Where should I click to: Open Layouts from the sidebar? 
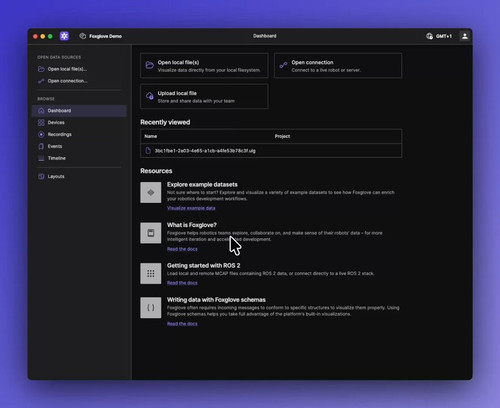pos(79,176)
